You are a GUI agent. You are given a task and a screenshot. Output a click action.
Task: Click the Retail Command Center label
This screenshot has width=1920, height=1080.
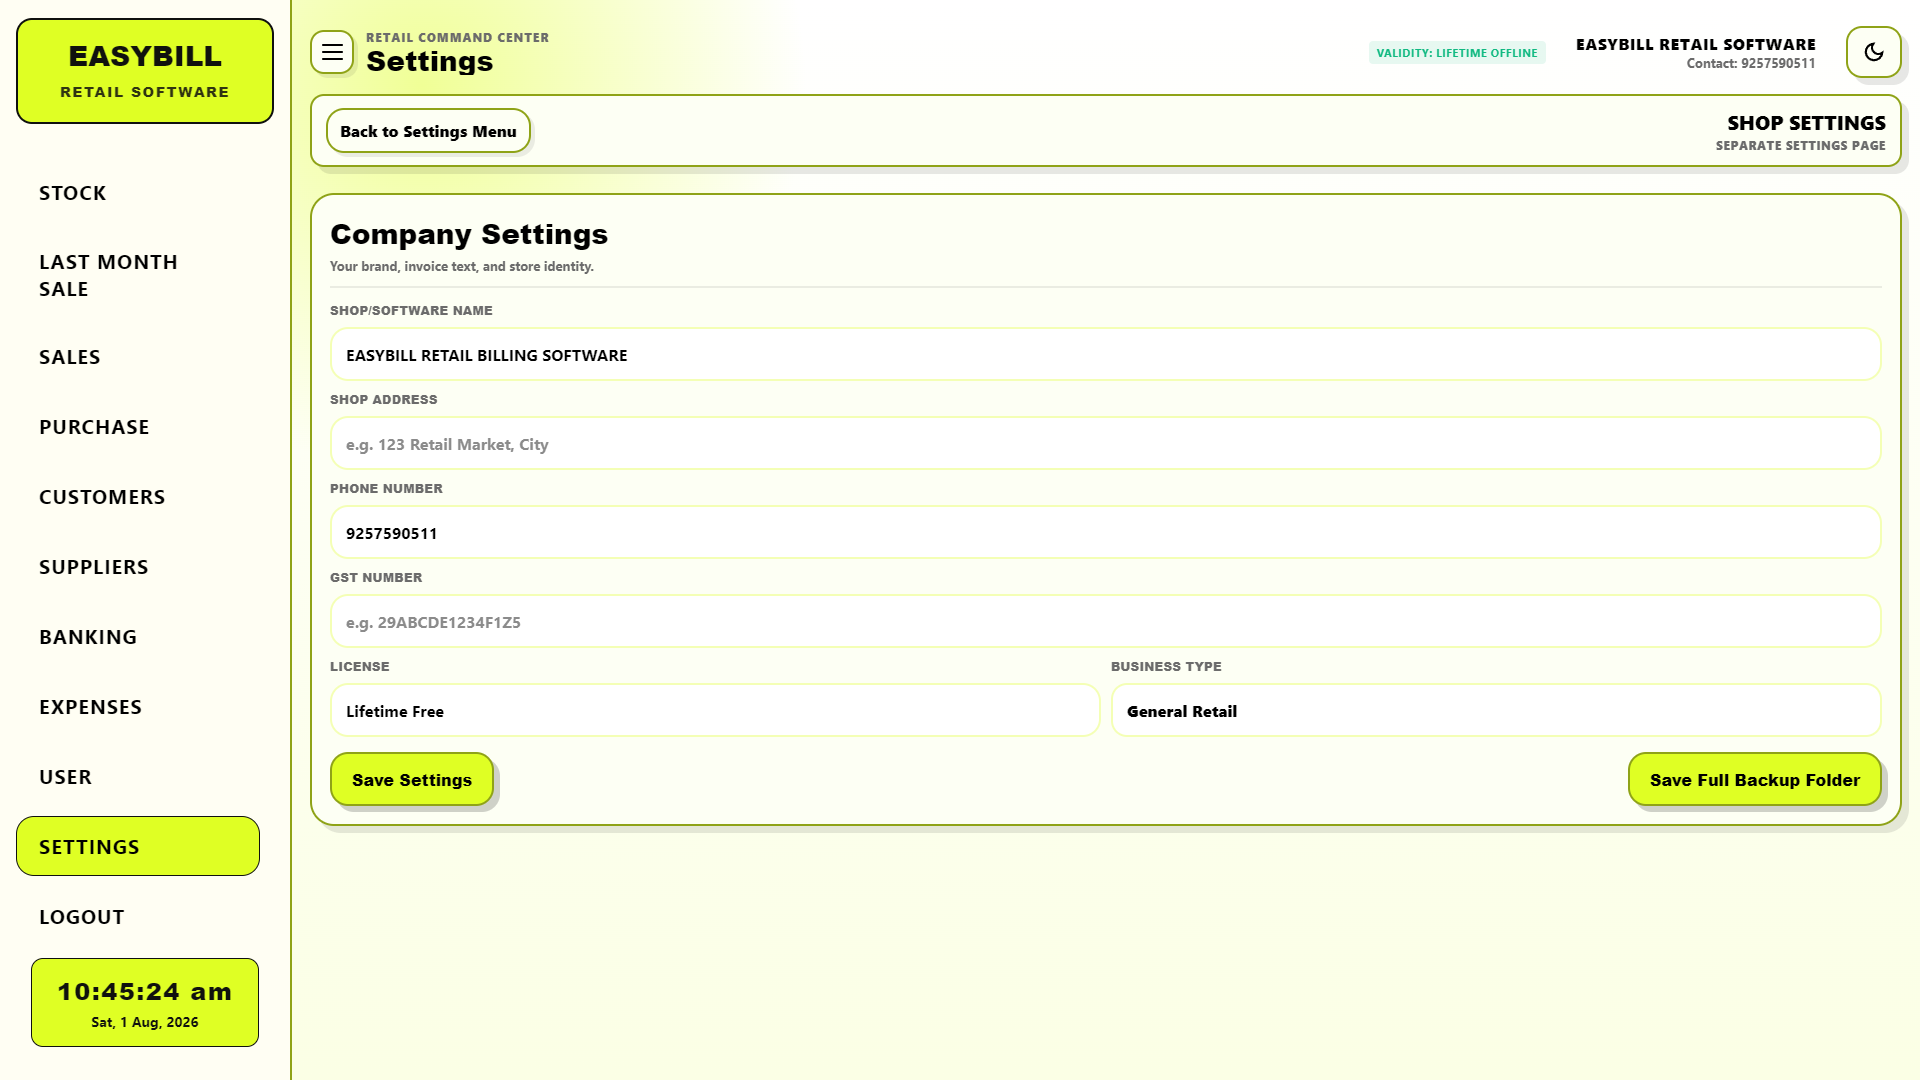tap(457, 38)
